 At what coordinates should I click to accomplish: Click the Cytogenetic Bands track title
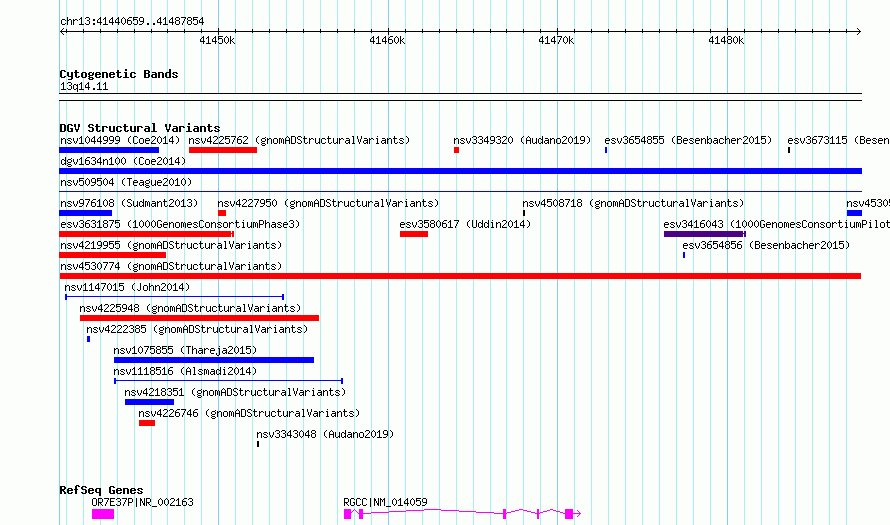[119, 74]
